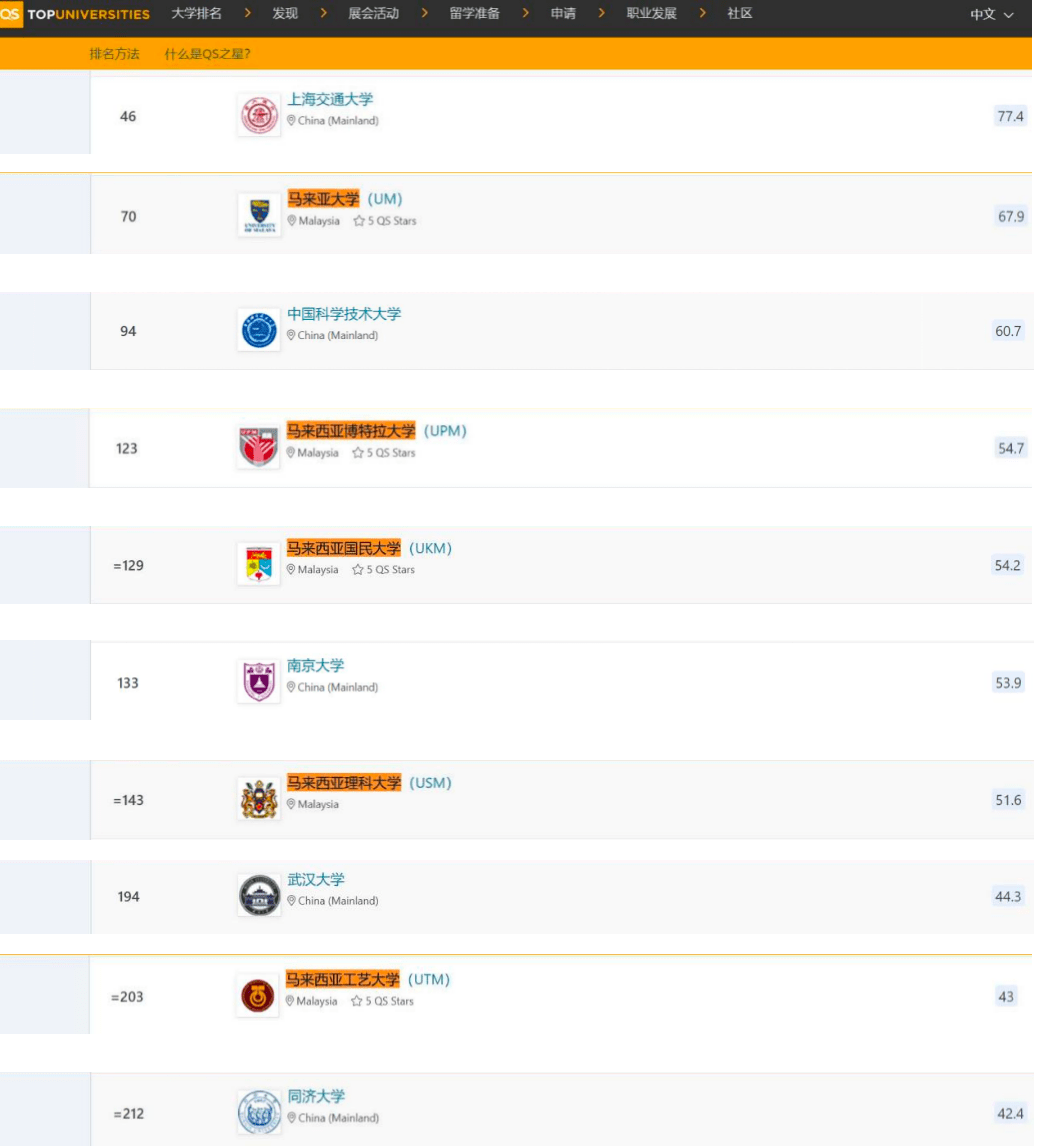Click the USTC round logo
The width and height of the screenshot is (1040, 1146).
pyautogui.click(x=259, y=330)
